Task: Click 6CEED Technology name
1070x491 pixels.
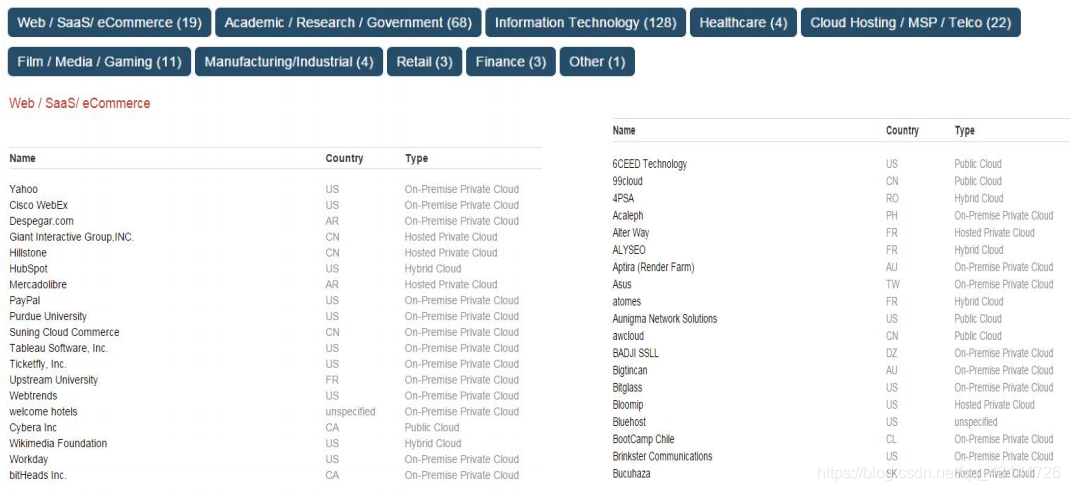Action: pyautogui.click(x=650, y=164)
